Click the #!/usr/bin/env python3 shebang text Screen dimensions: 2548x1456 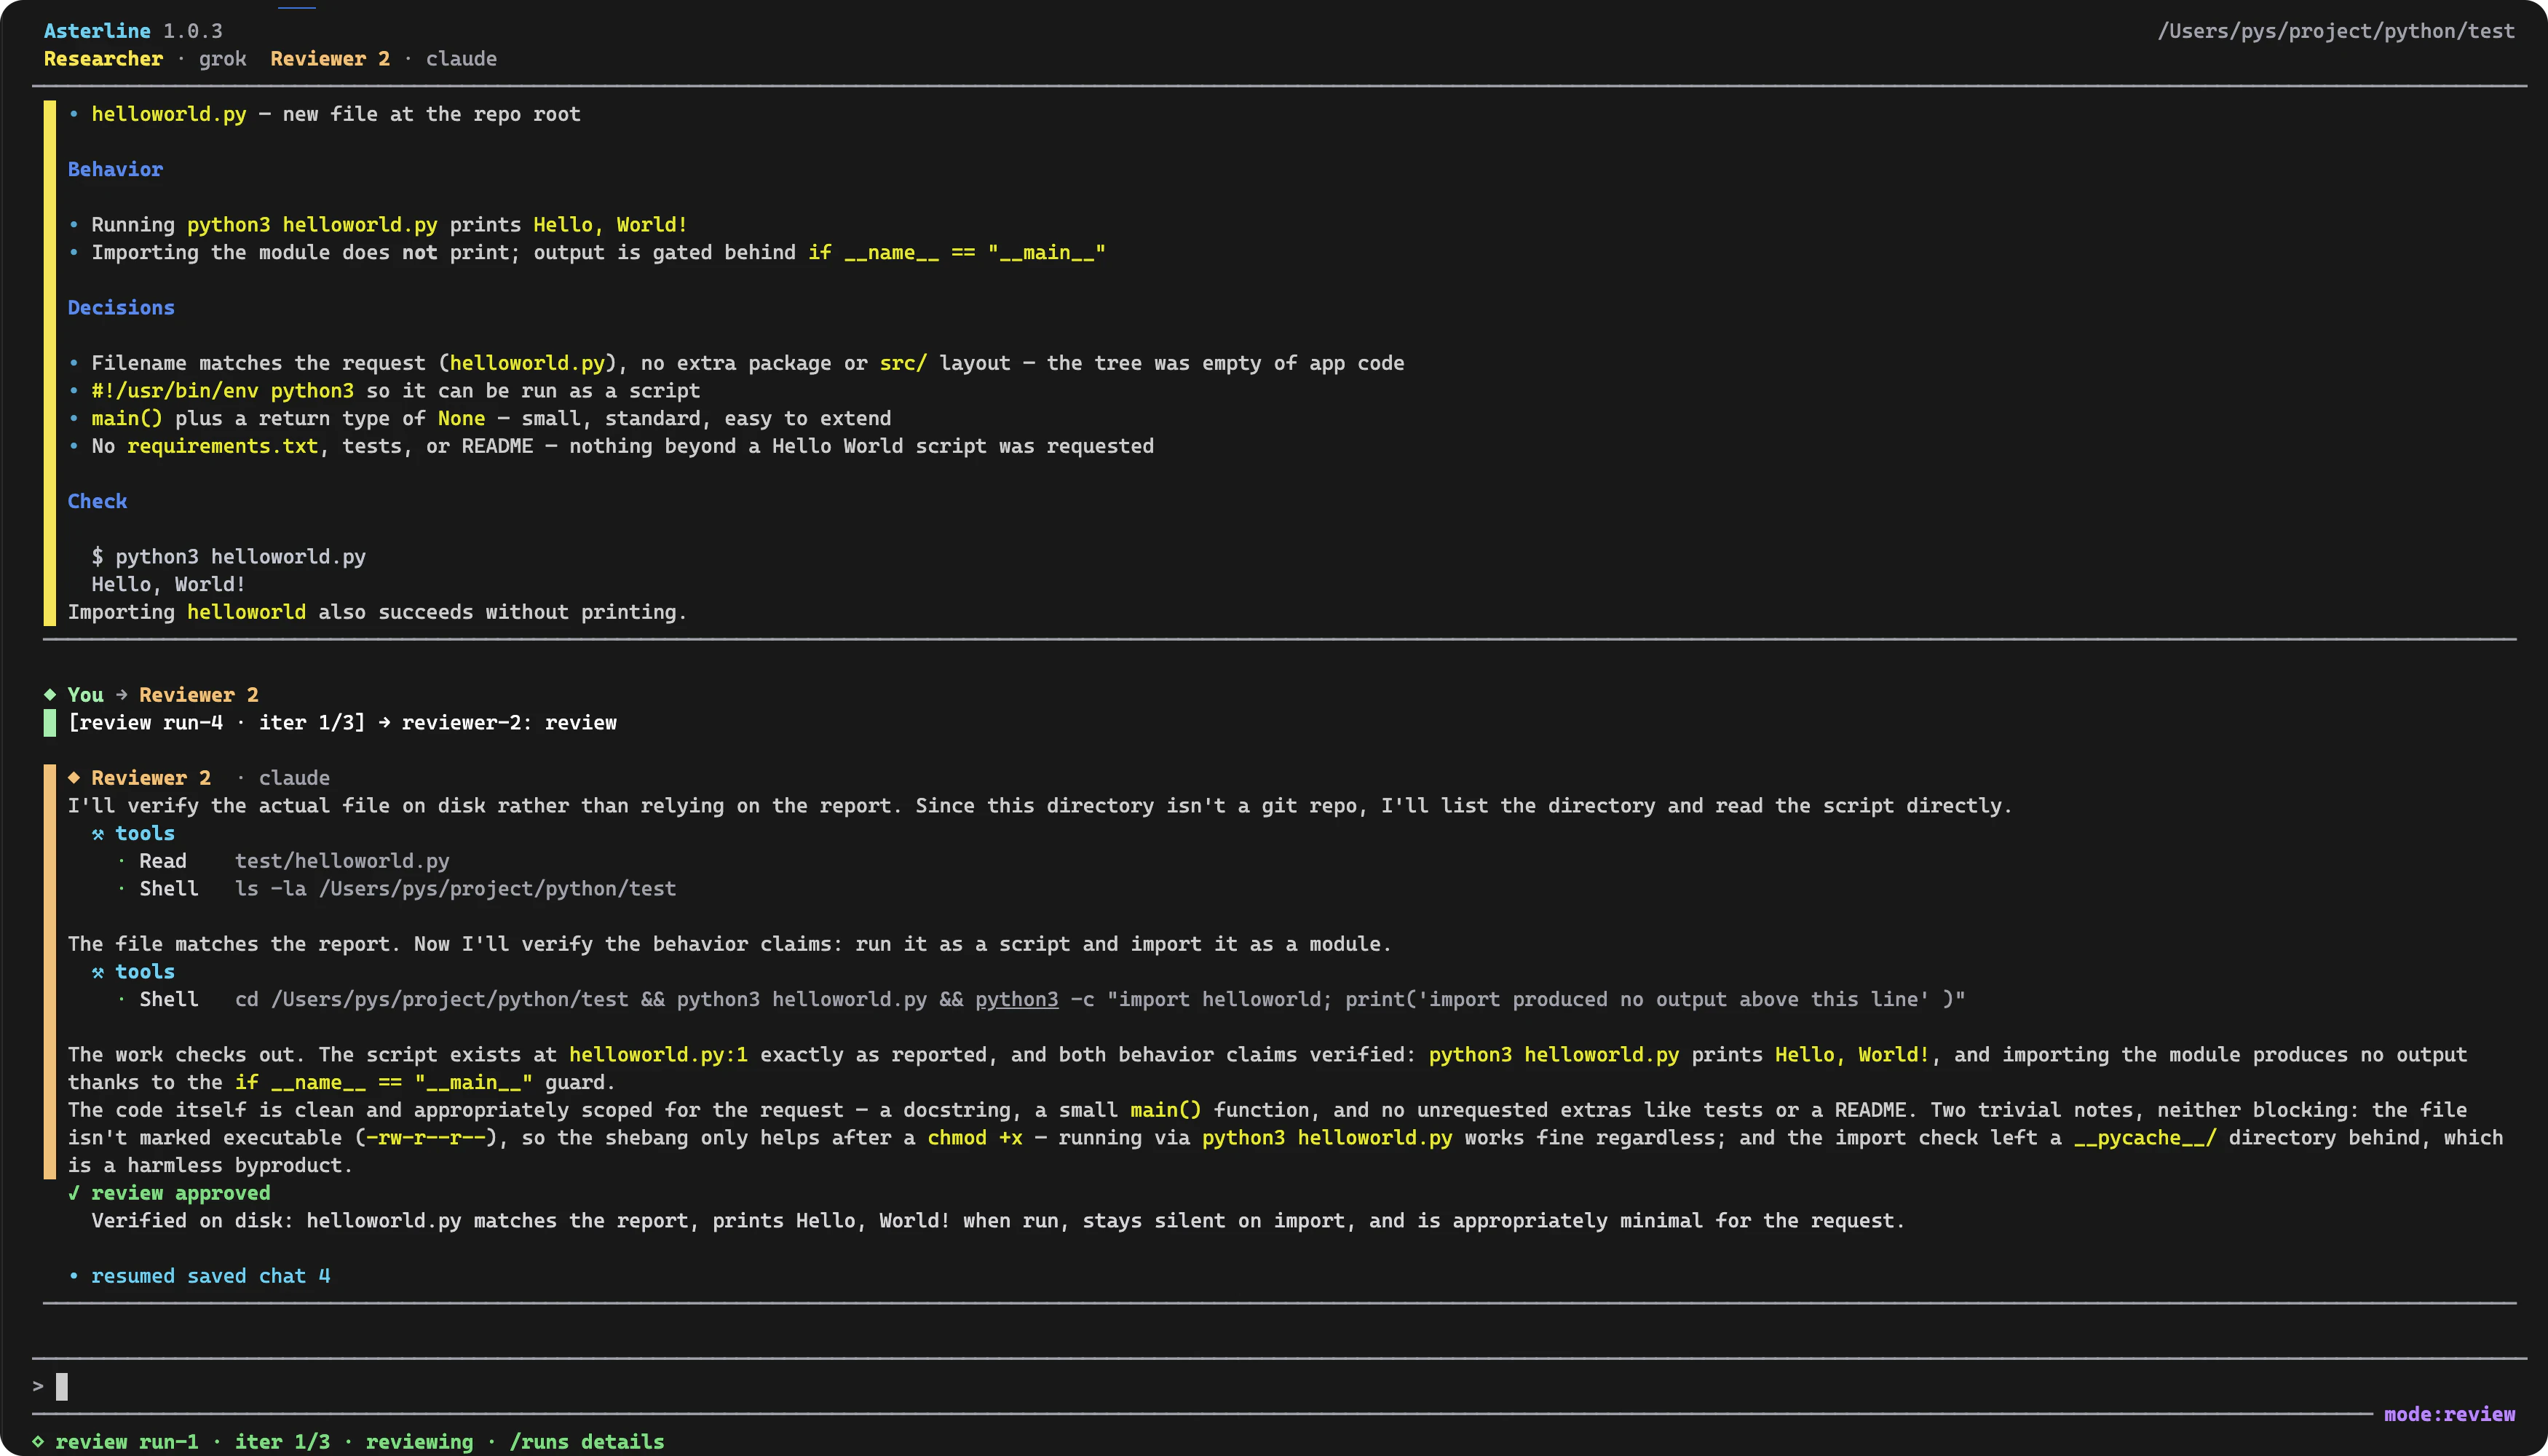click(222, 391)
